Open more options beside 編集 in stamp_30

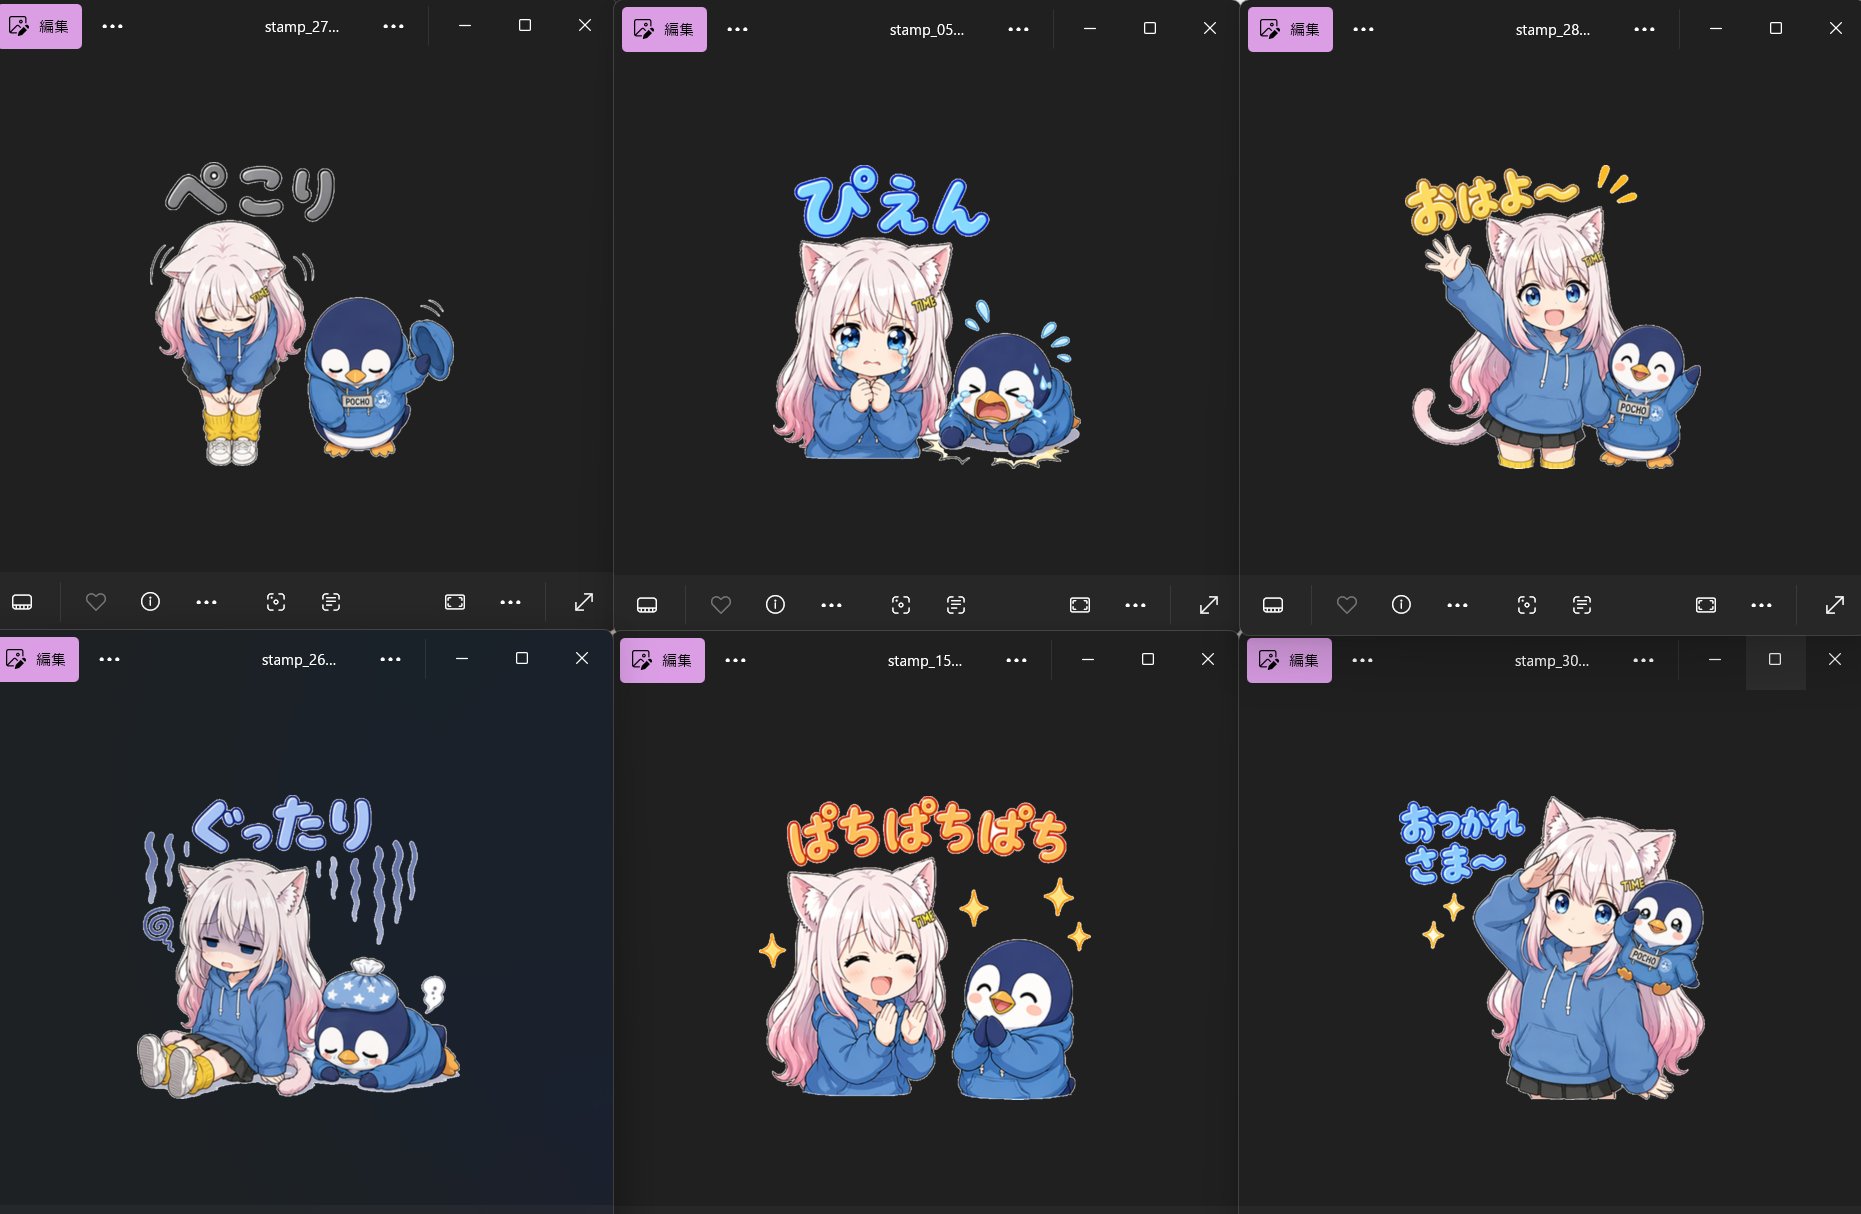click(x=1362, y=661)
